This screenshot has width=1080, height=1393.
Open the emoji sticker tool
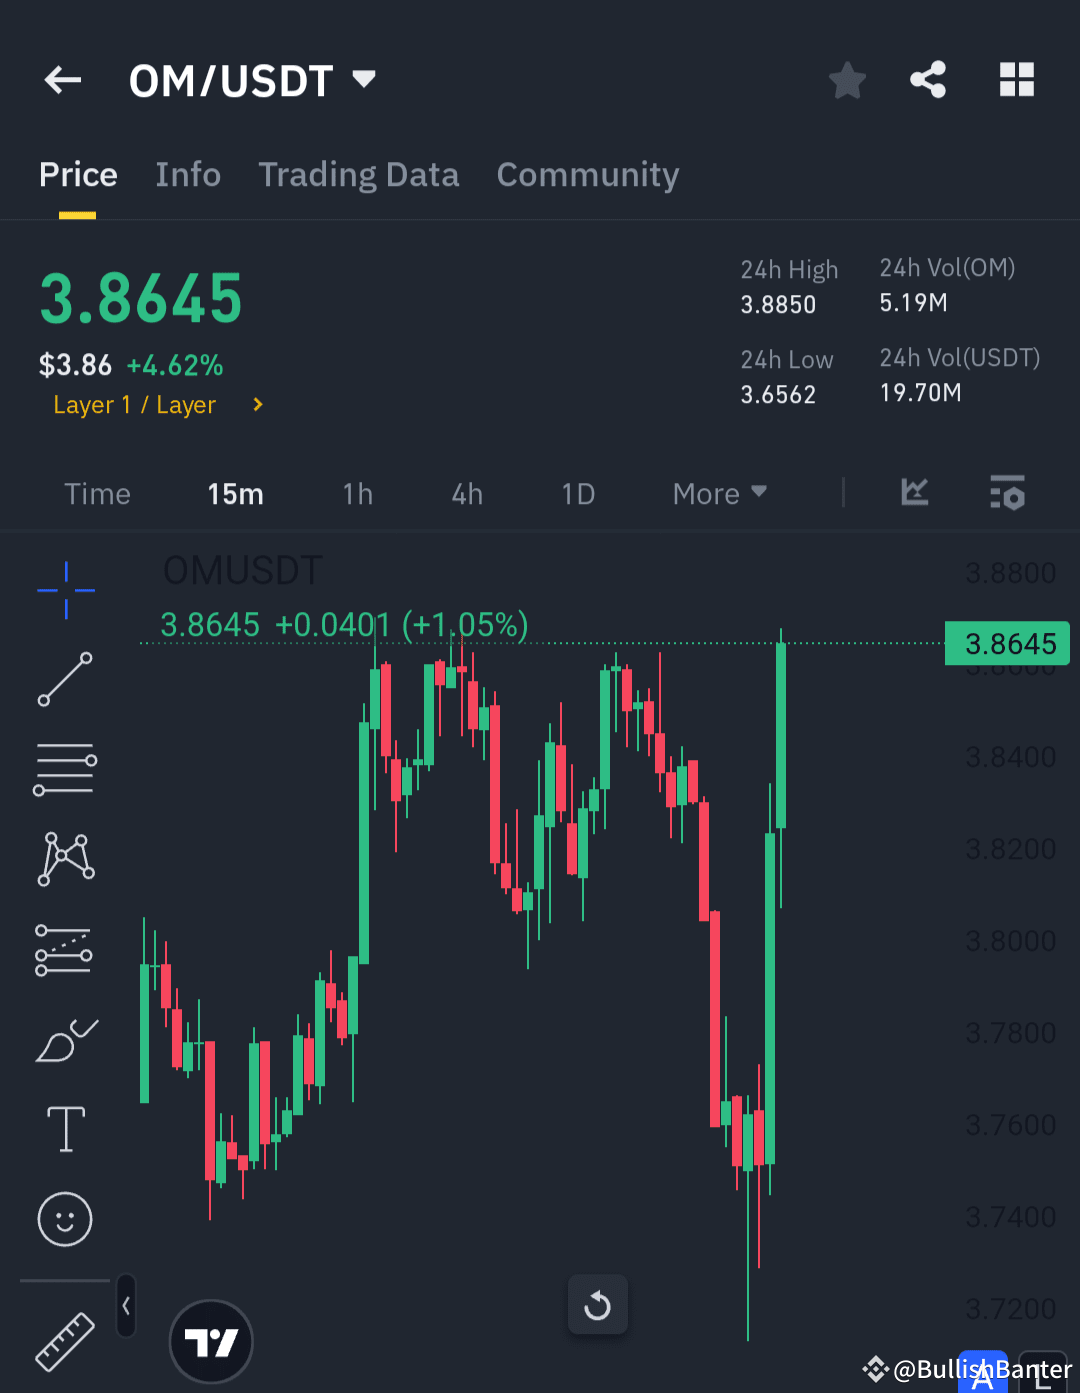click(x=65, y=1219)
